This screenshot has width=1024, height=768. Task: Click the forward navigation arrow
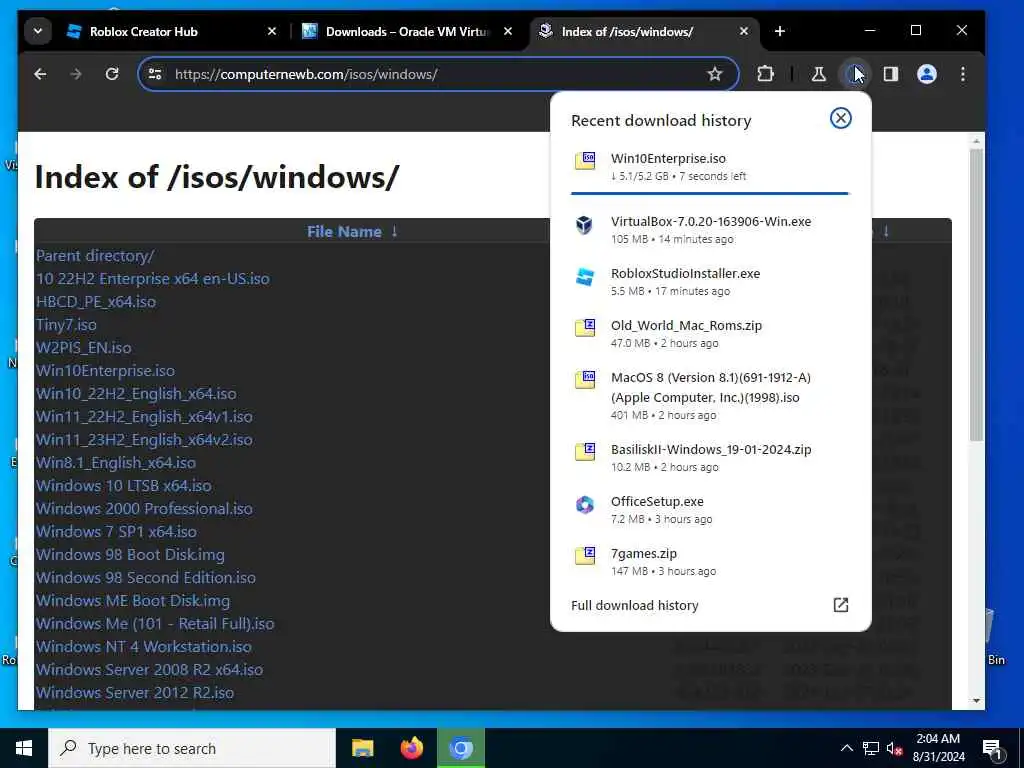coord(76,74)
